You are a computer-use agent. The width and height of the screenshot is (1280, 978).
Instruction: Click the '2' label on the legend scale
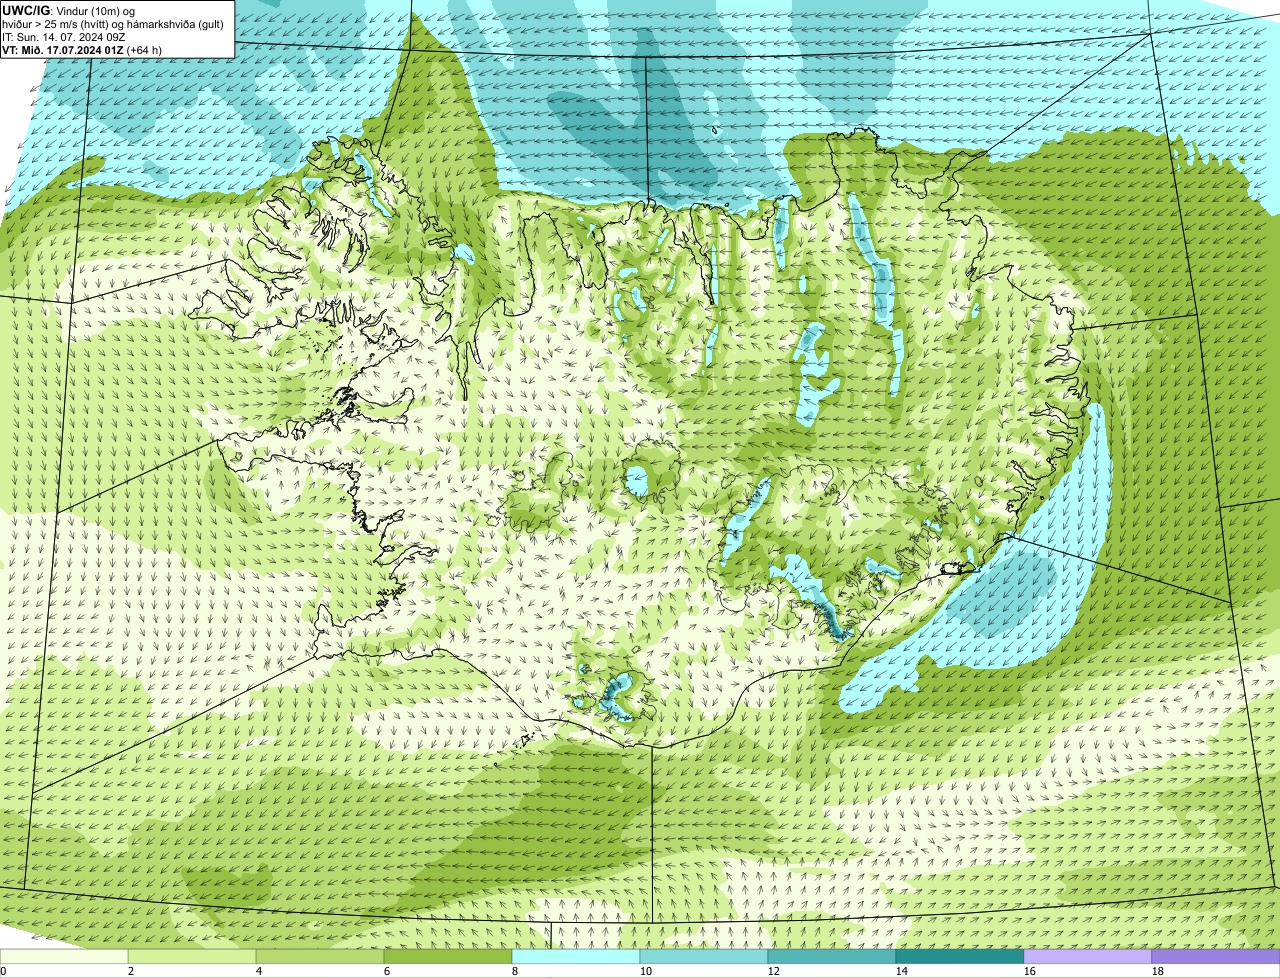click(131, 971)
